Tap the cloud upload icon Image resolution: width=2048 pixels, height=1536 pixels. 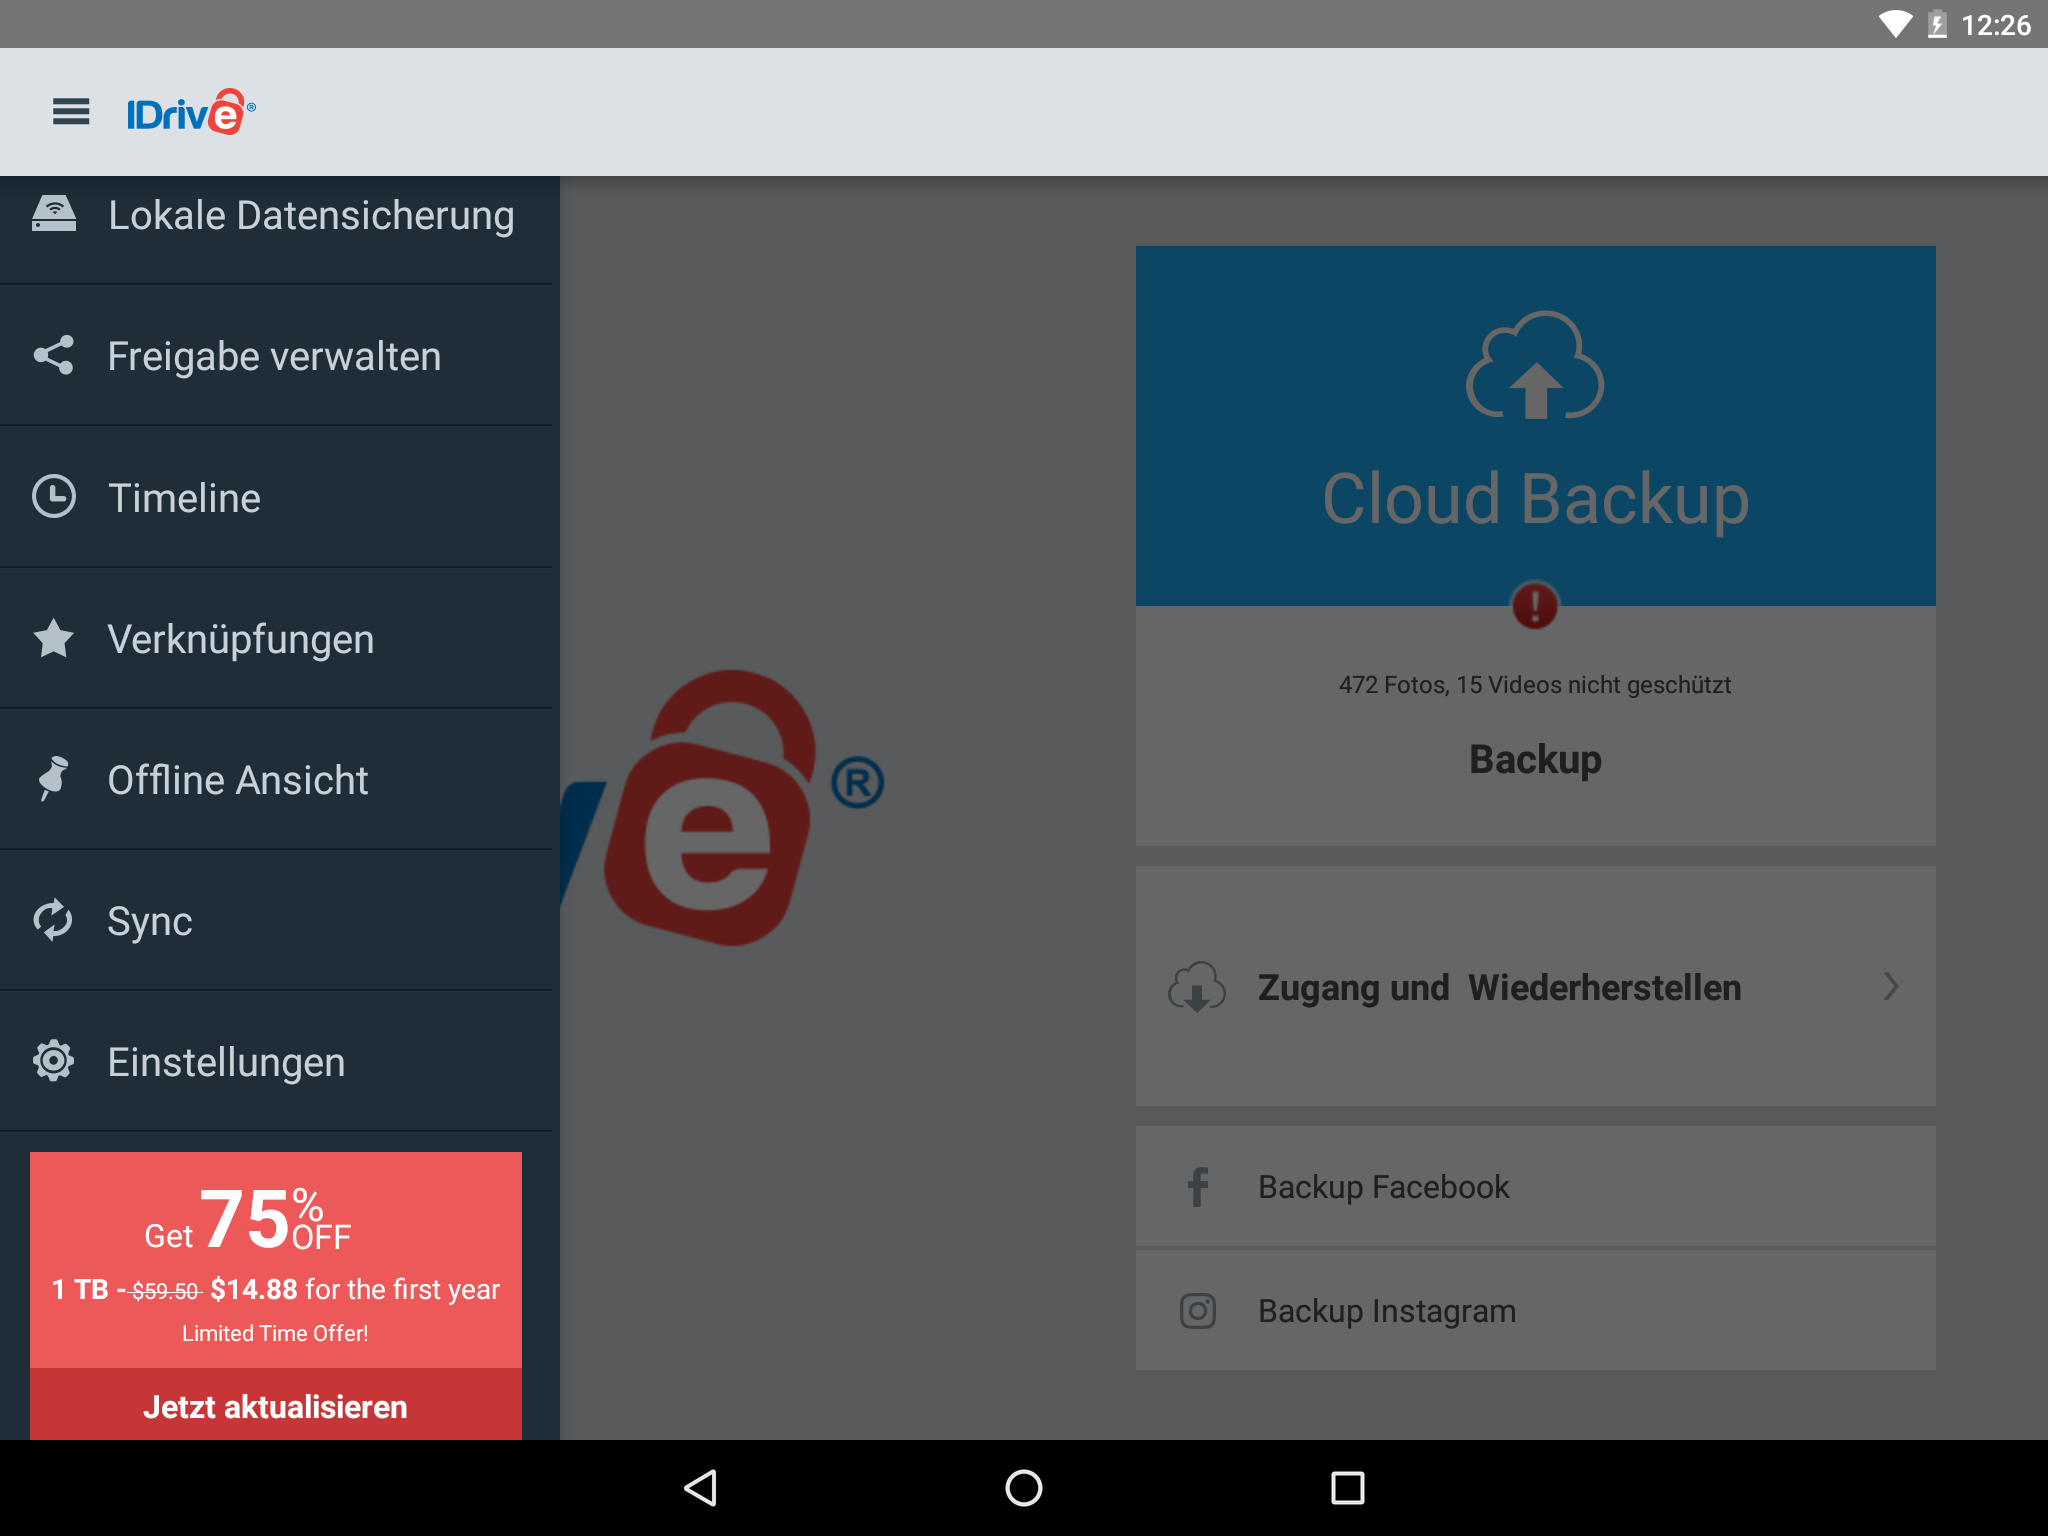[1535, 366]
